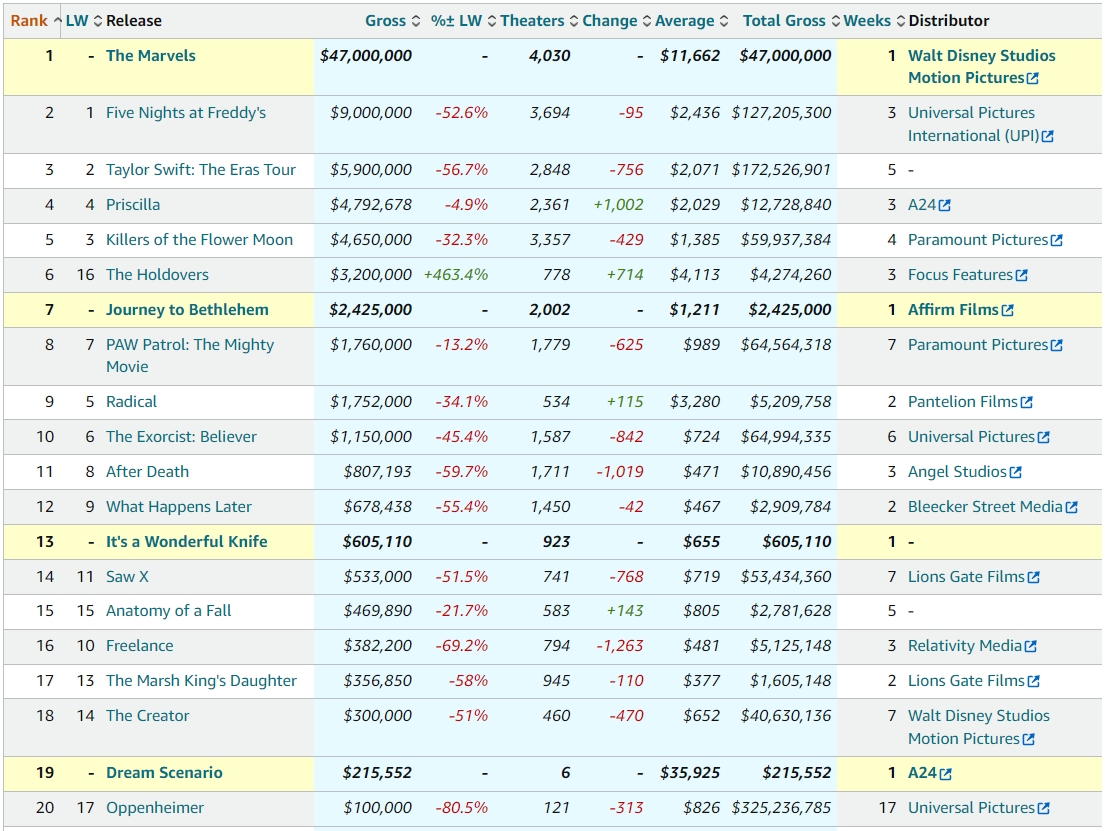Sort by Weeks column header

point(874,21)
